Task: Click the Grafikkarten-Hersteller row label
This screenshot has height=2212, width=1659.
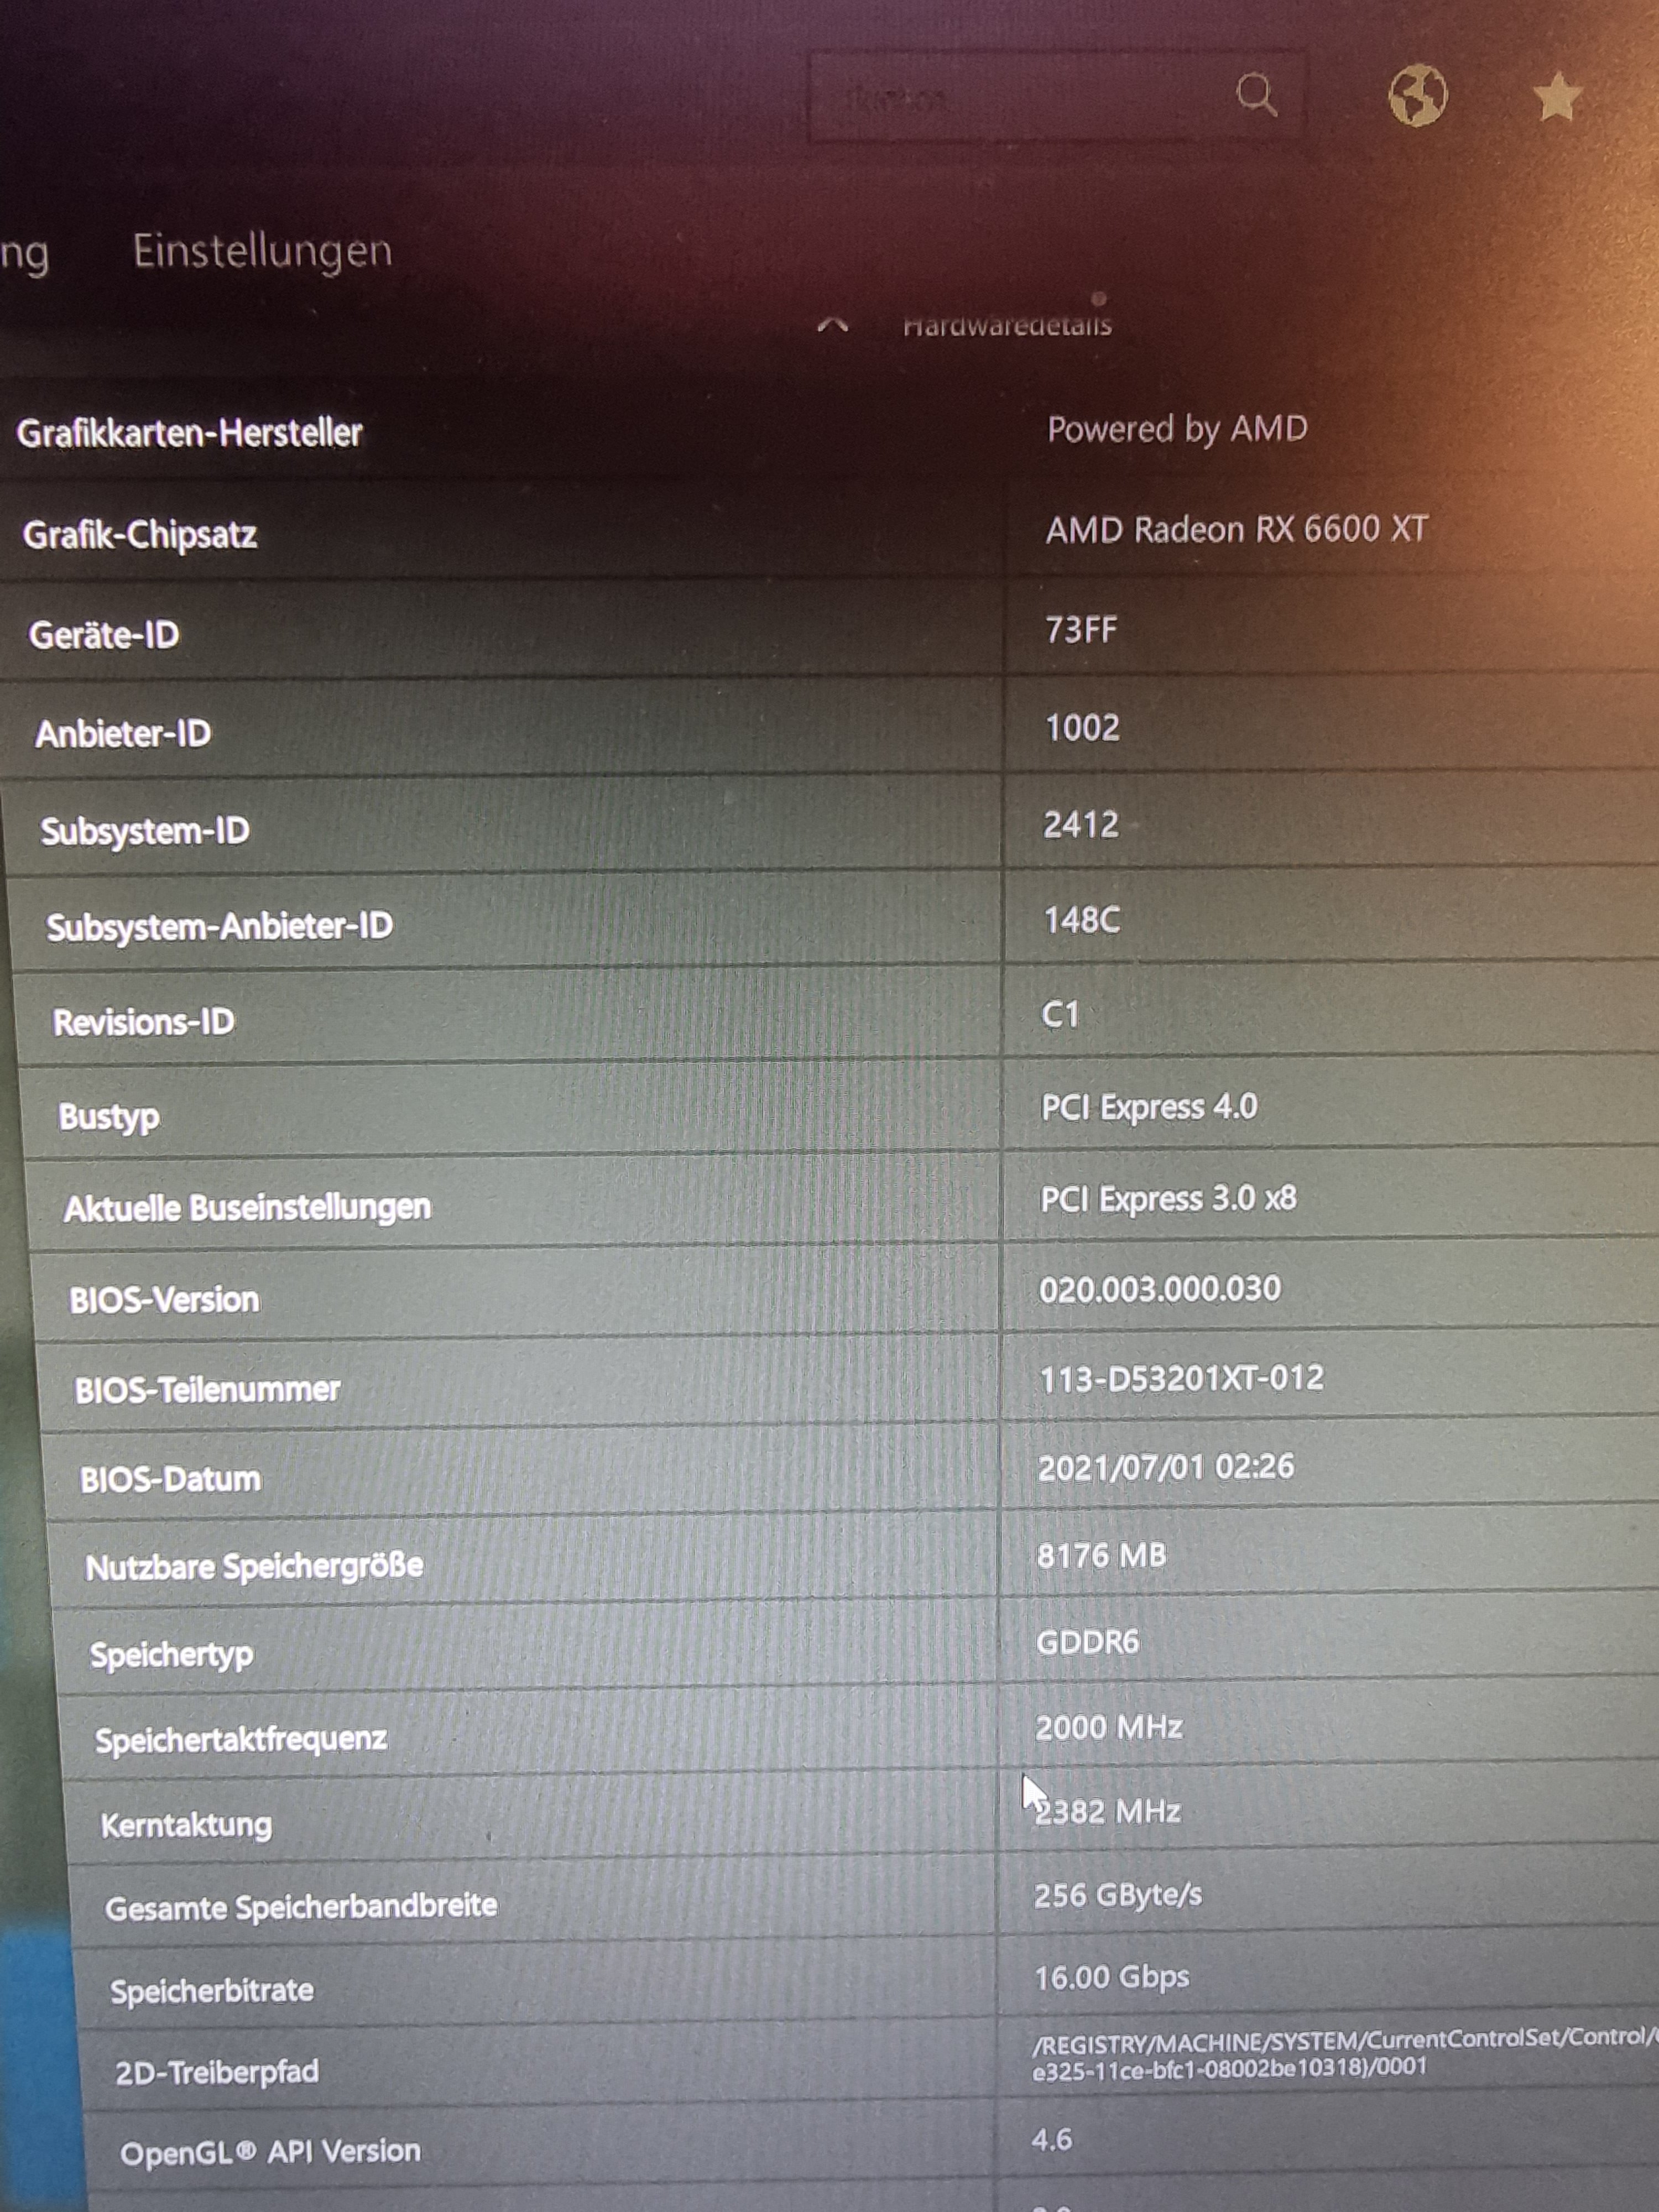Action: [x=189, y=433]
